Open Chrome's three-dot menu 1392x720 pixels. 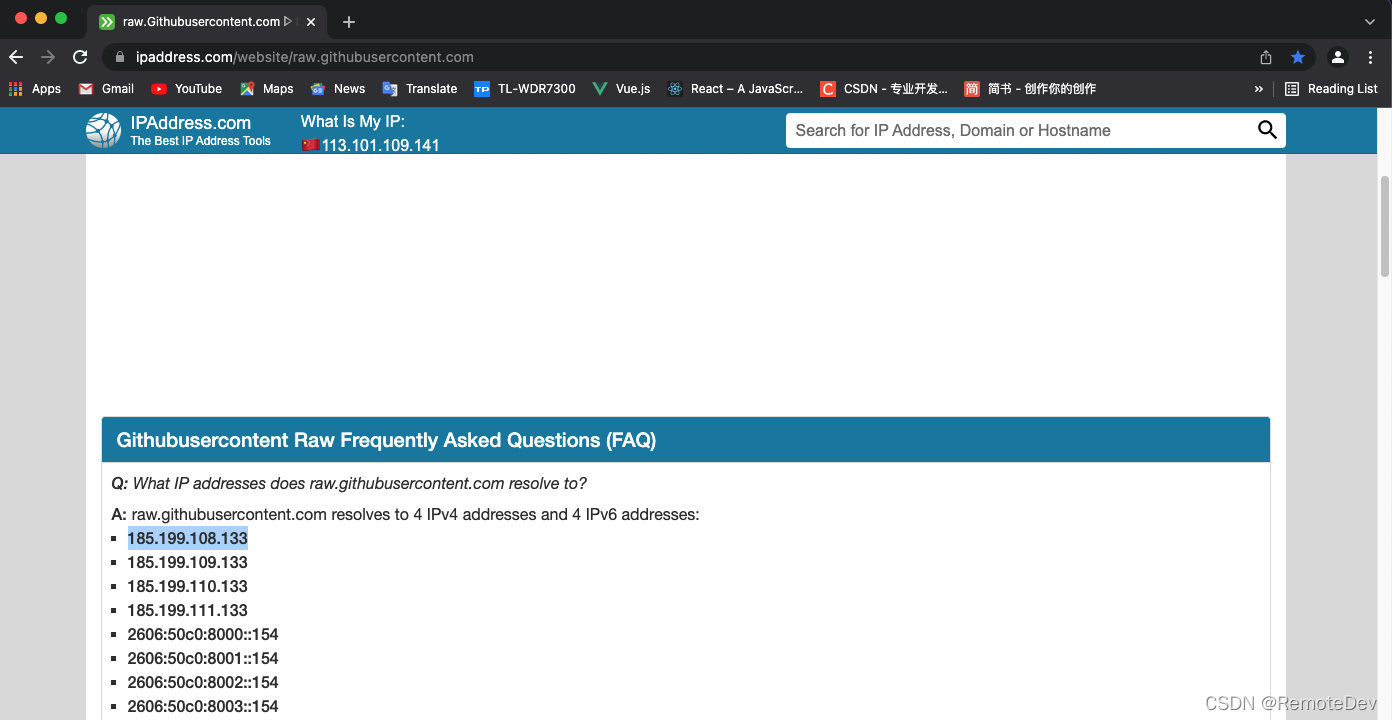pos(1370,57)
